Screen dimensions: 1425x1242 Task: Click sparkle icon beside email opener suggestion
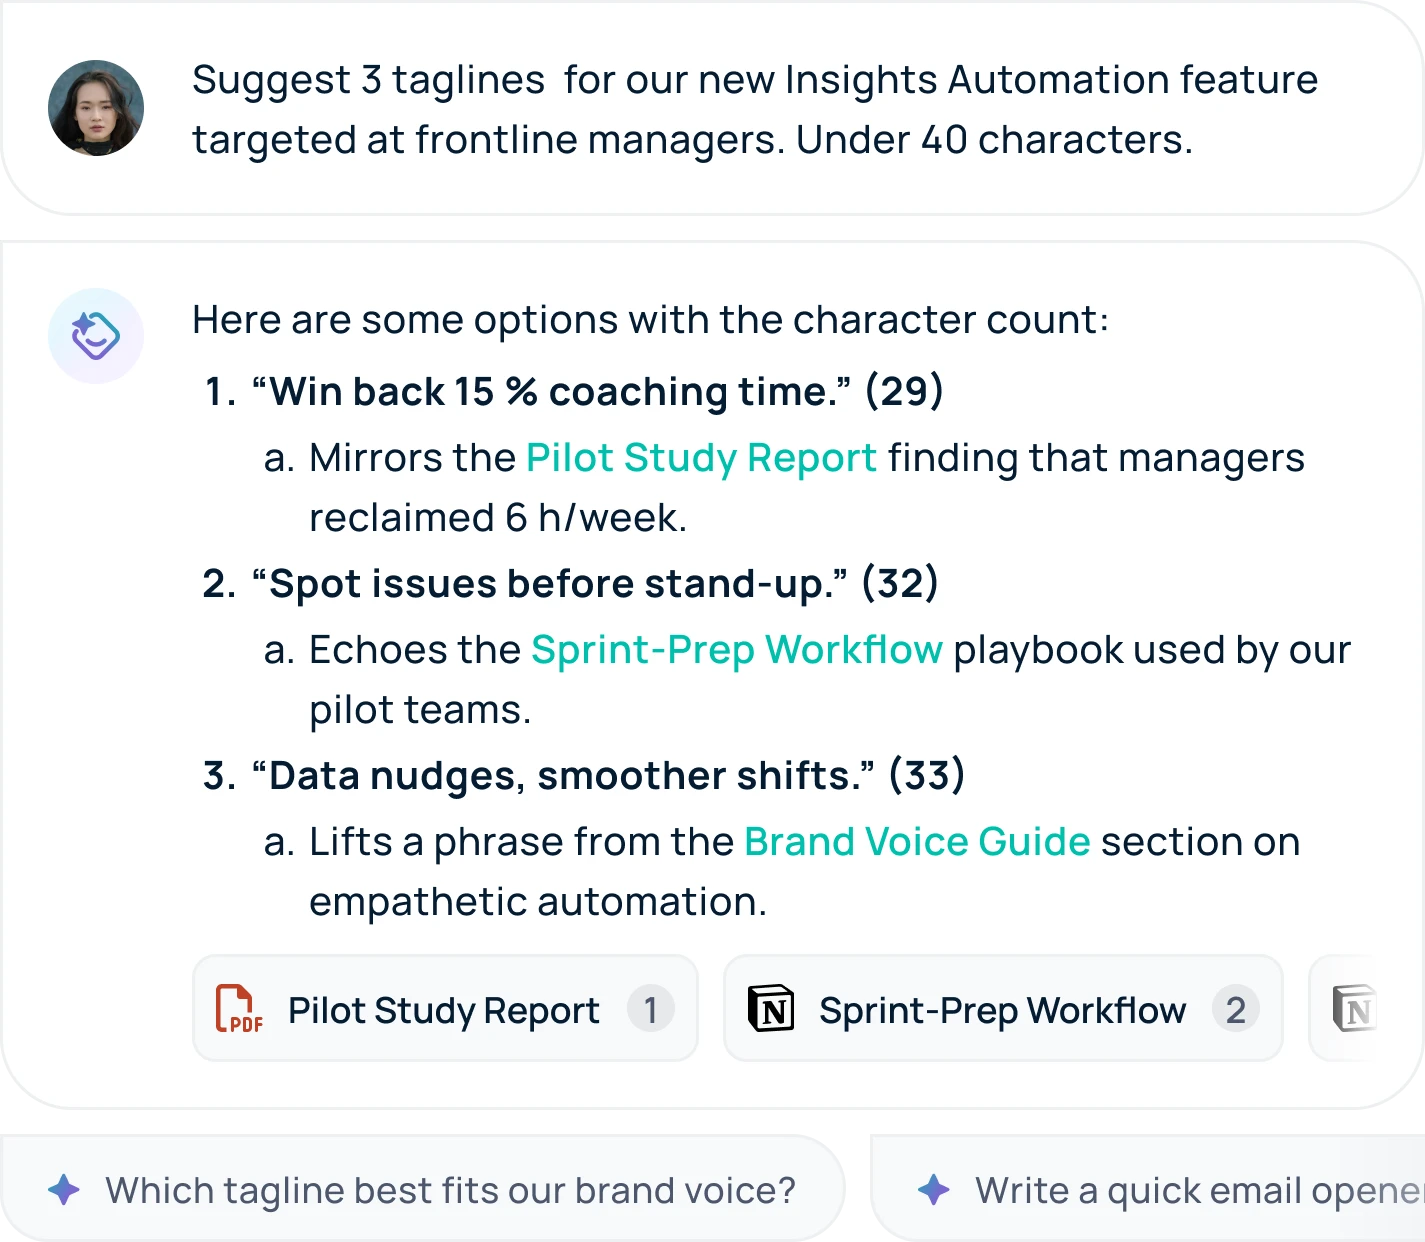point(934,1190)
